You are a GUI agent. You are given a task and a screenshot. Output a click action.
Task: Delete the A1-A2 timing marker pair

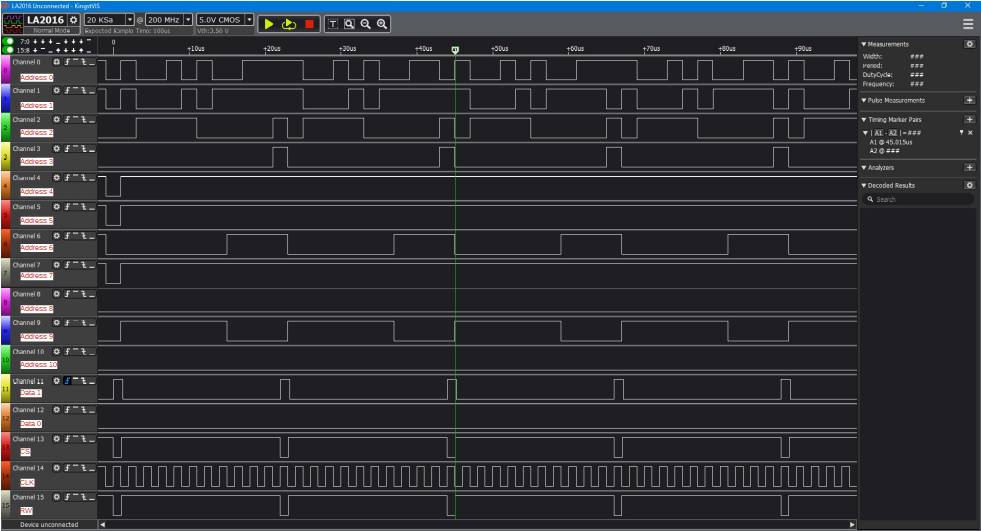(969, 133)
